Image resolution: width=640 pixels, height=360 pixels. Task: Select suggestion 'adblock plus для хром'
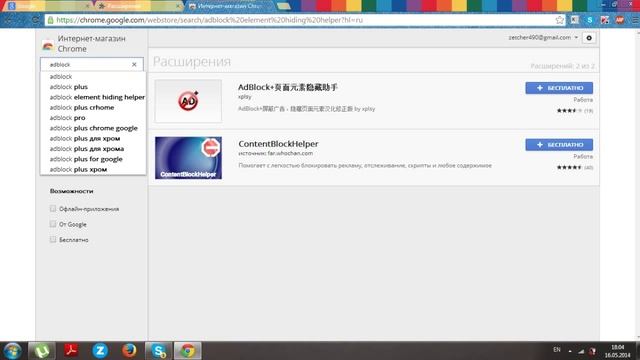[93, 138]
